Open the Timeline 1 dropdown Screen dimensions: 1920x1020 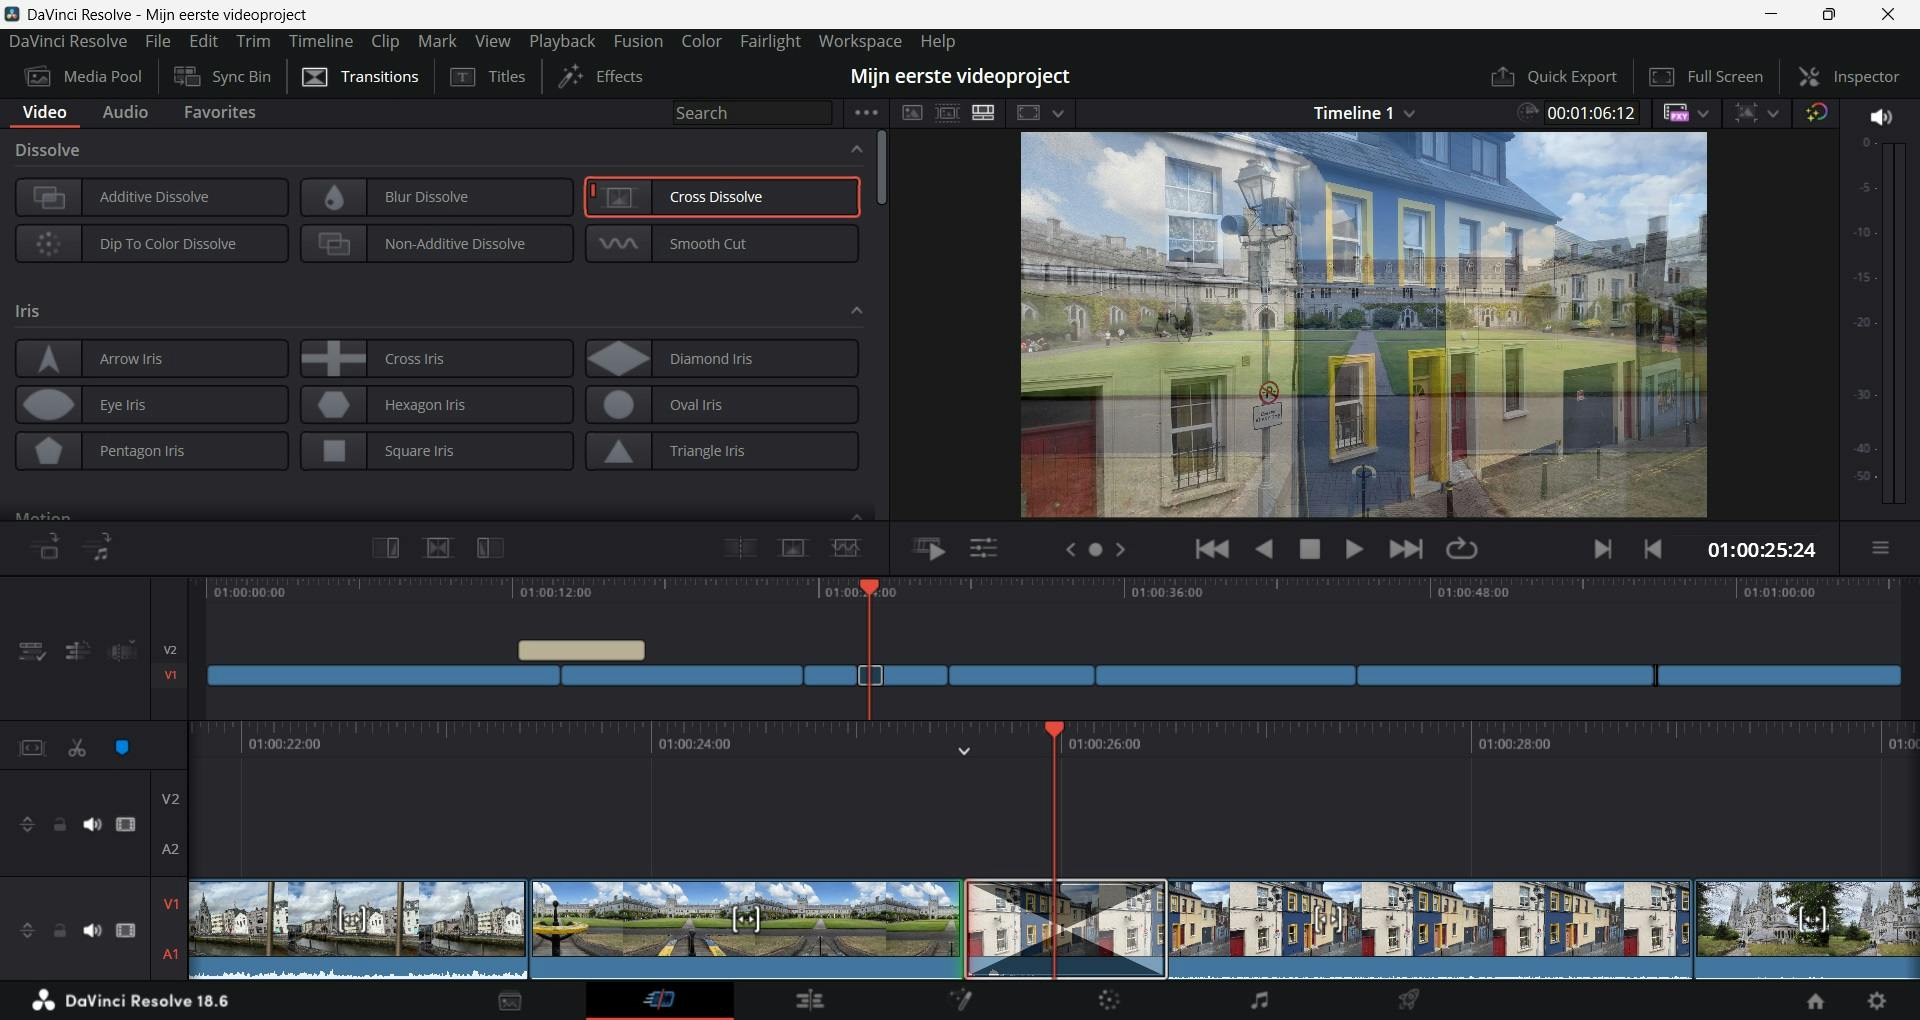pos(1409,114)
